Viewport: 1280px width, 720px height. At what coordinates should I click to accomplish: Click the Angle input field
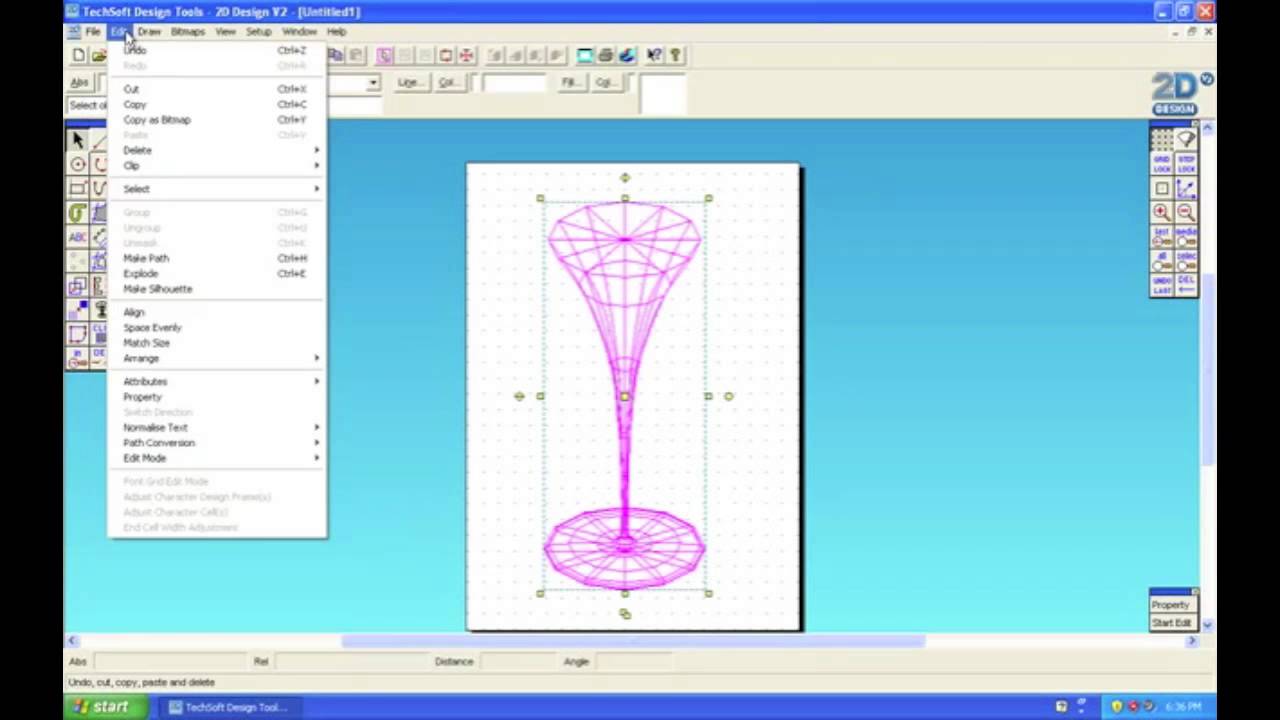(x=636, y=661)
